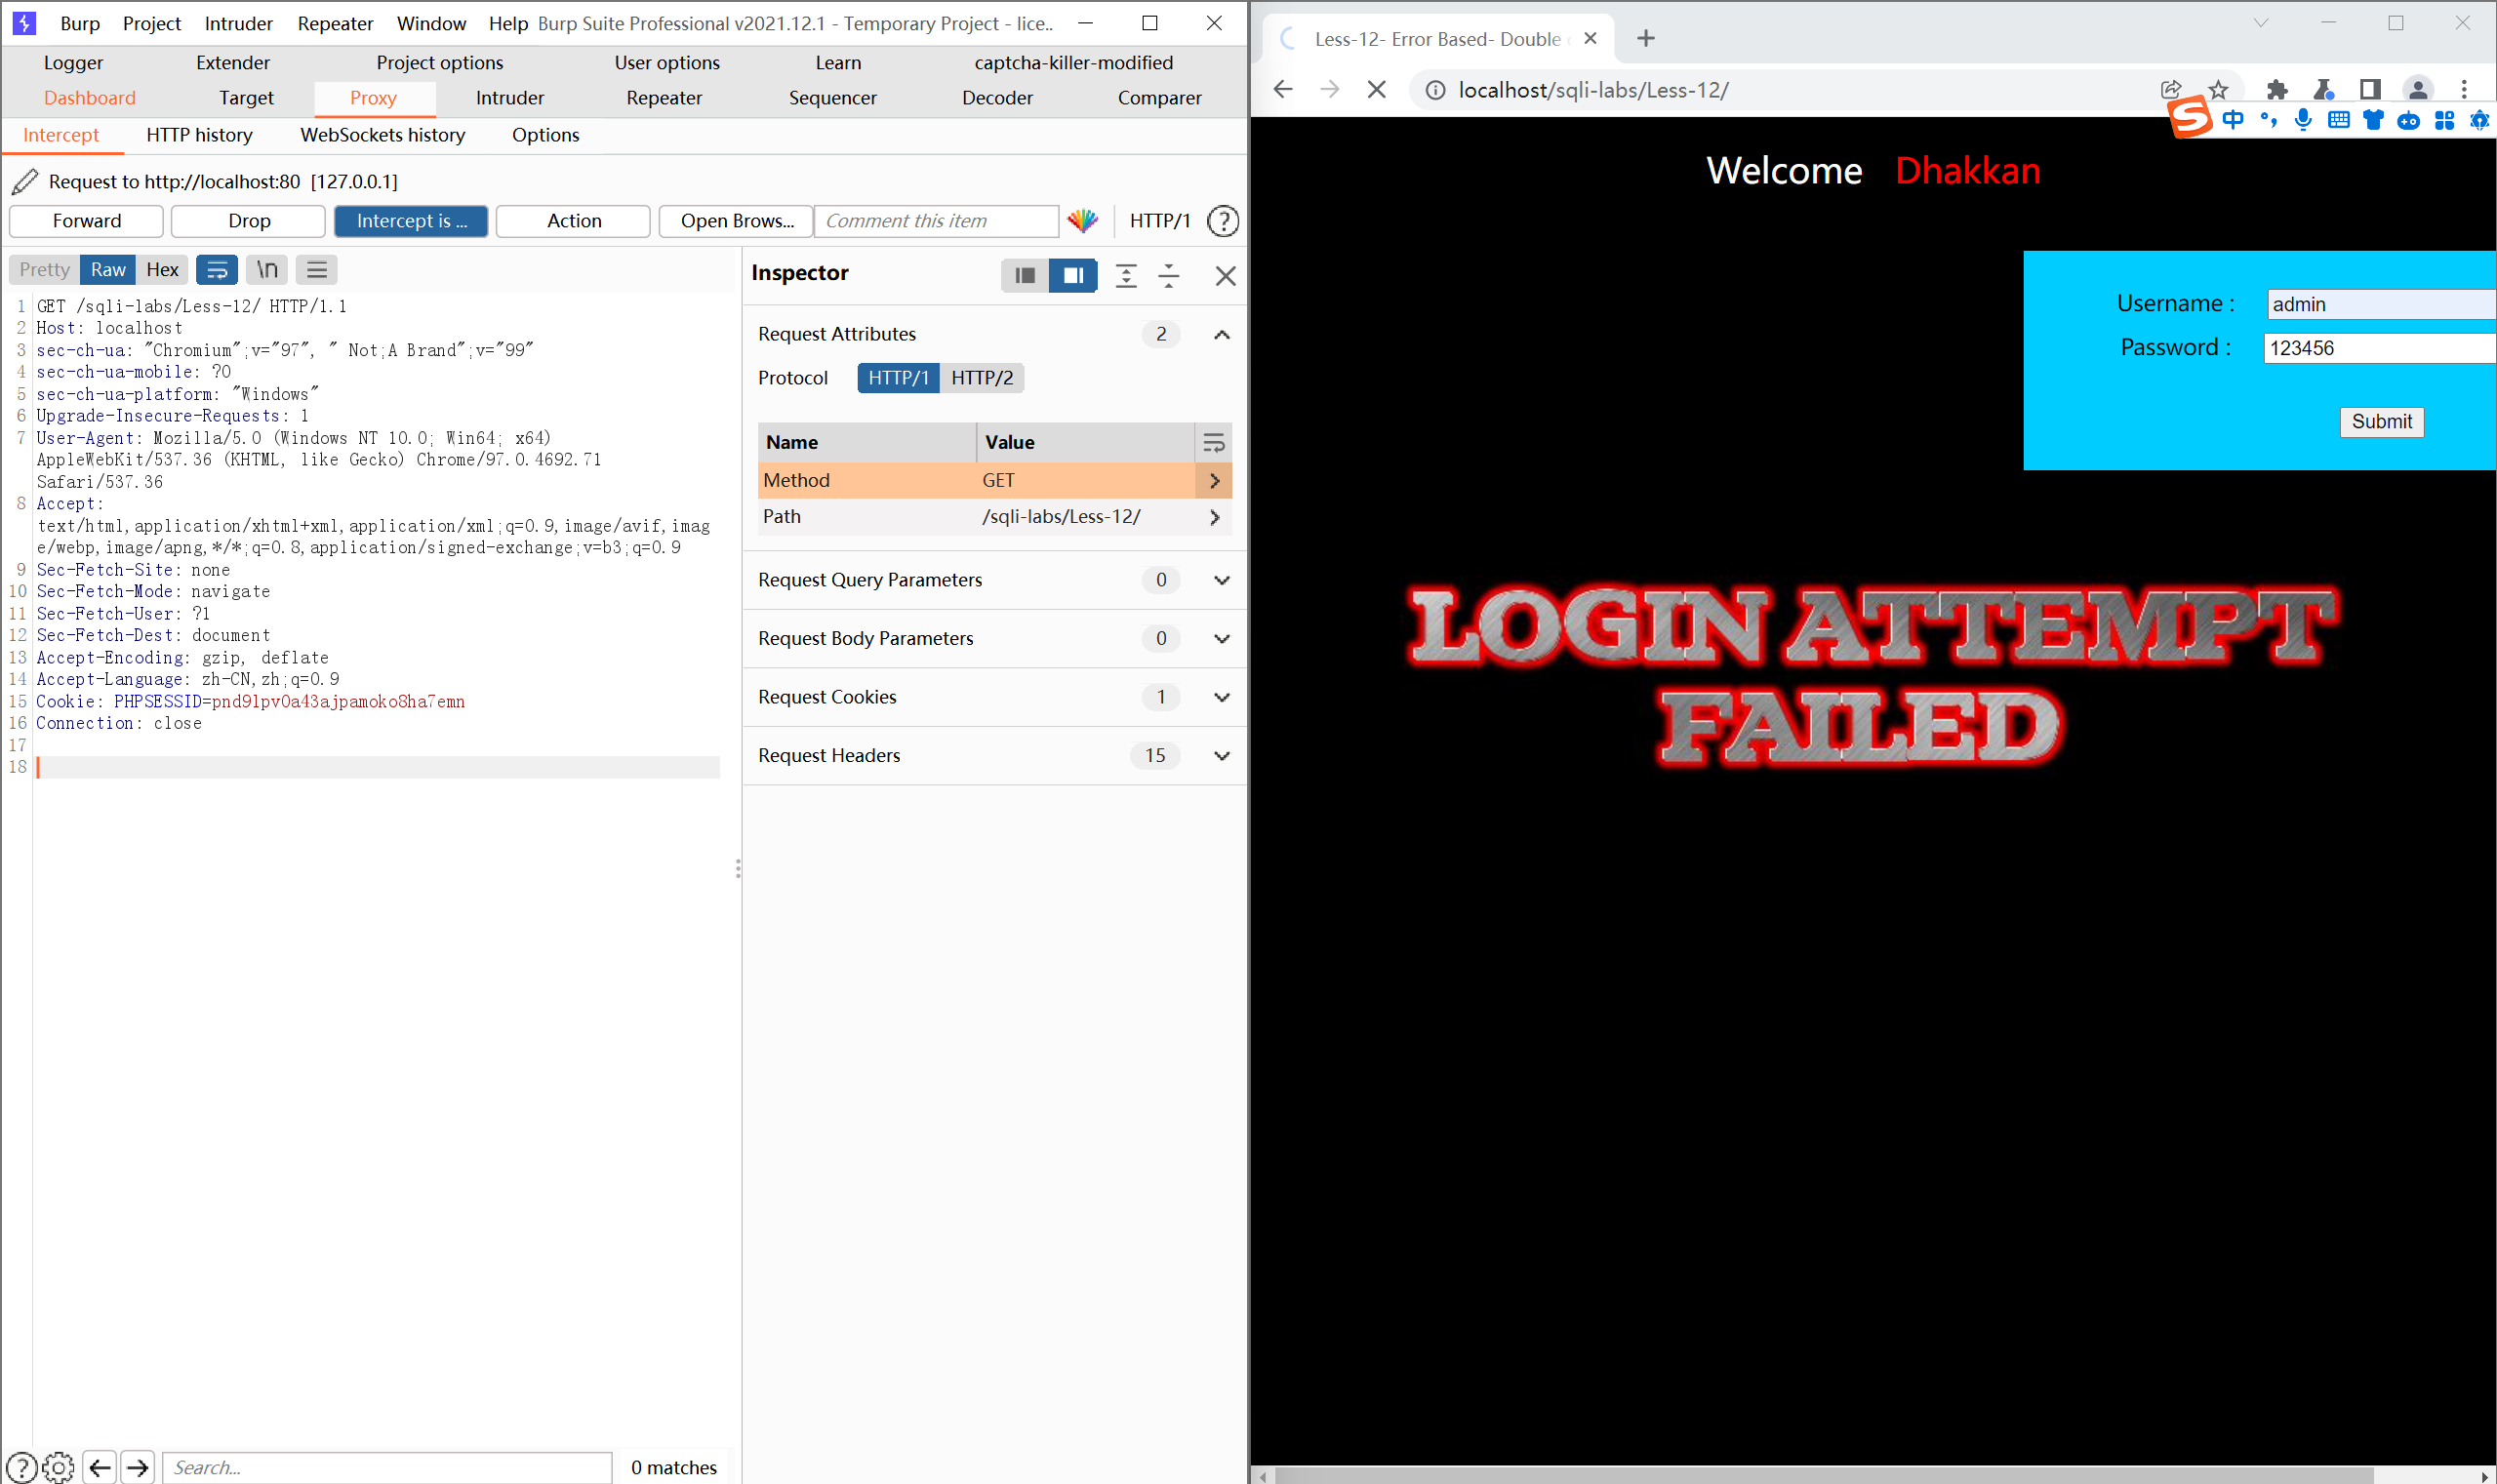Viewport: 2497px width, 1484px height.
Task: Toggle non-printable characters display (\n)
Action: (267, 270)
